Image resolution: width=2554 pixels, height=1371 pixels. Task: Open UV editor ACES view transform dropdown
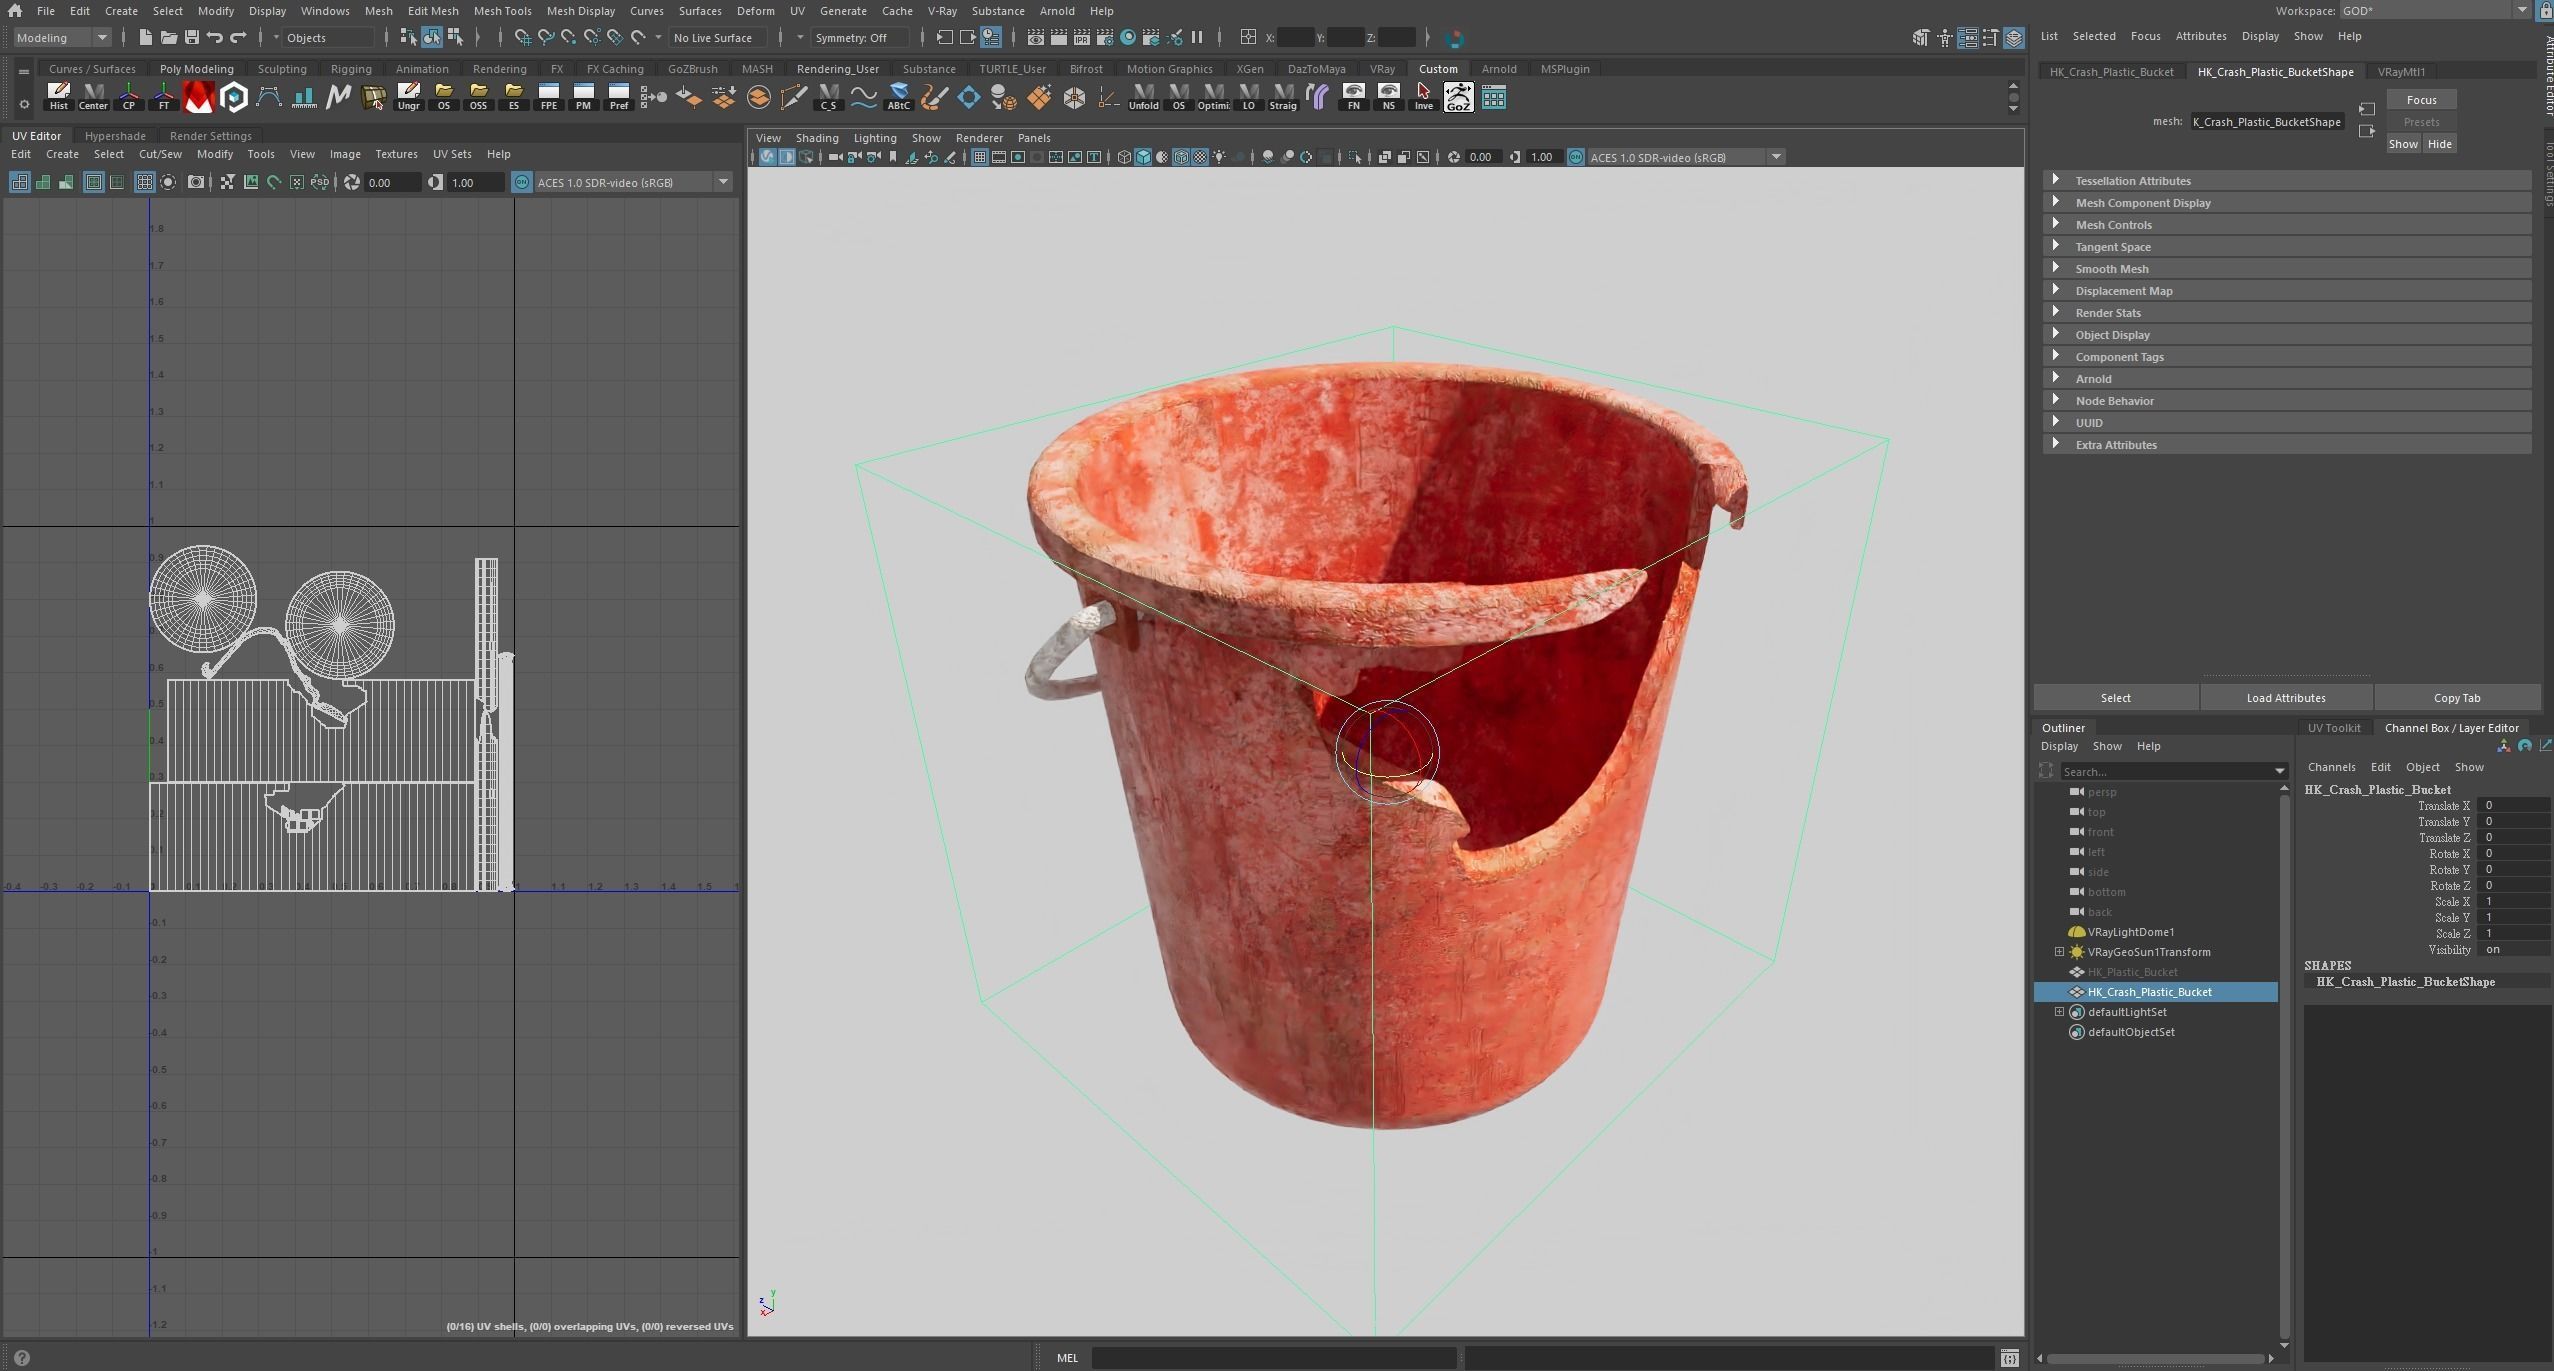pos(634,182)
